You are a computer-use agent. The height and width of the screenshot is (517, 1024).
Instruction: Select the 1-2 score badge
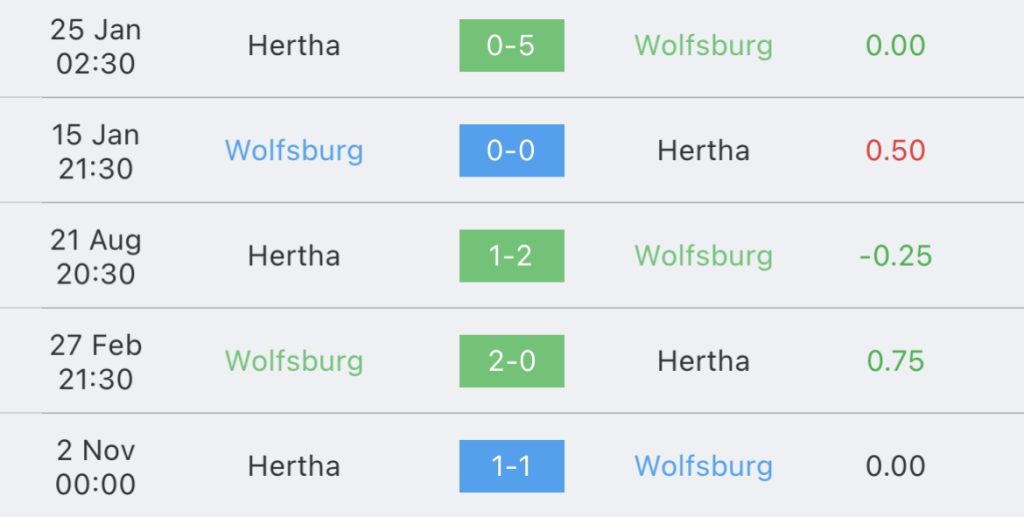point(511,256)
